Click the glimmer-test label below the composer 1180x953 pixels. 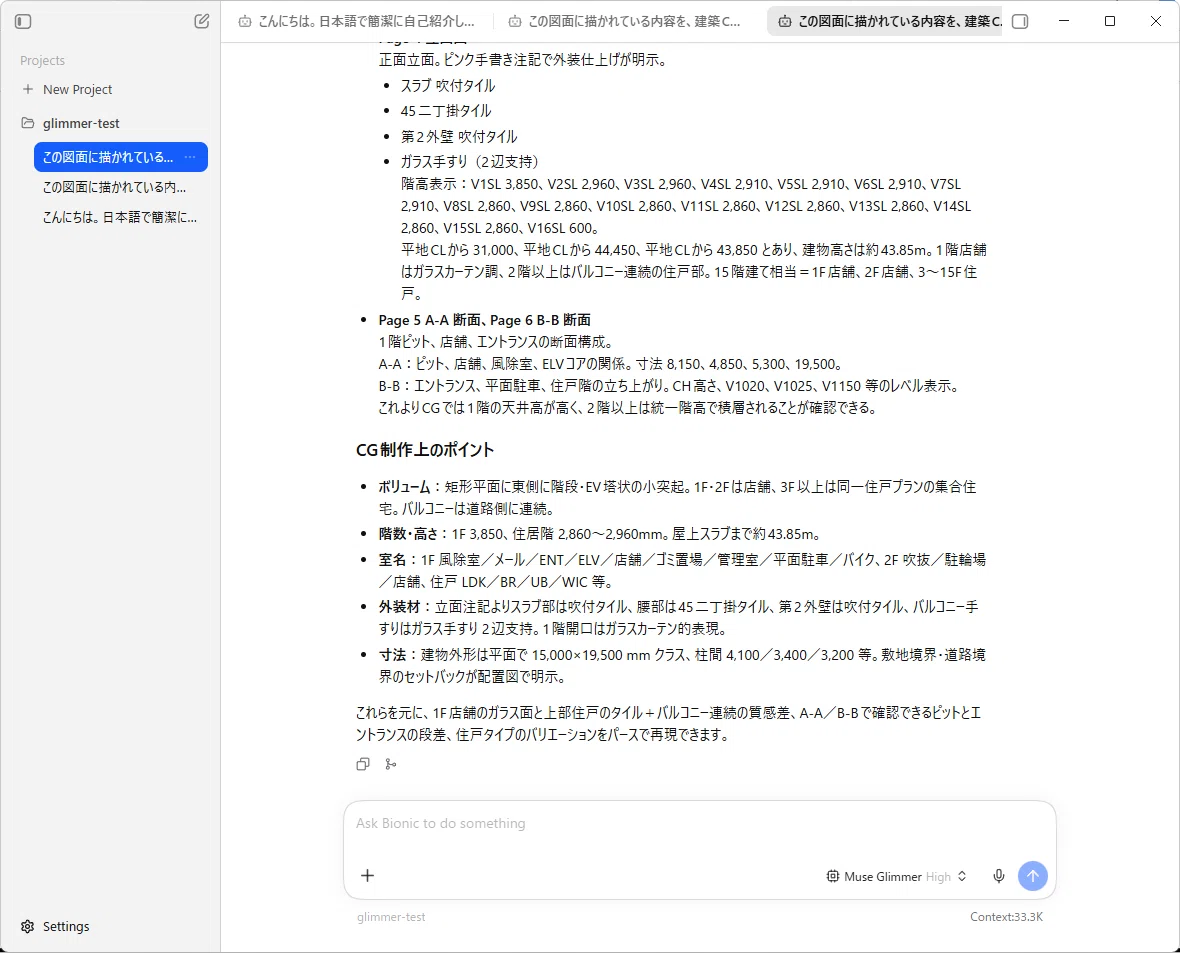pos(391,917)
